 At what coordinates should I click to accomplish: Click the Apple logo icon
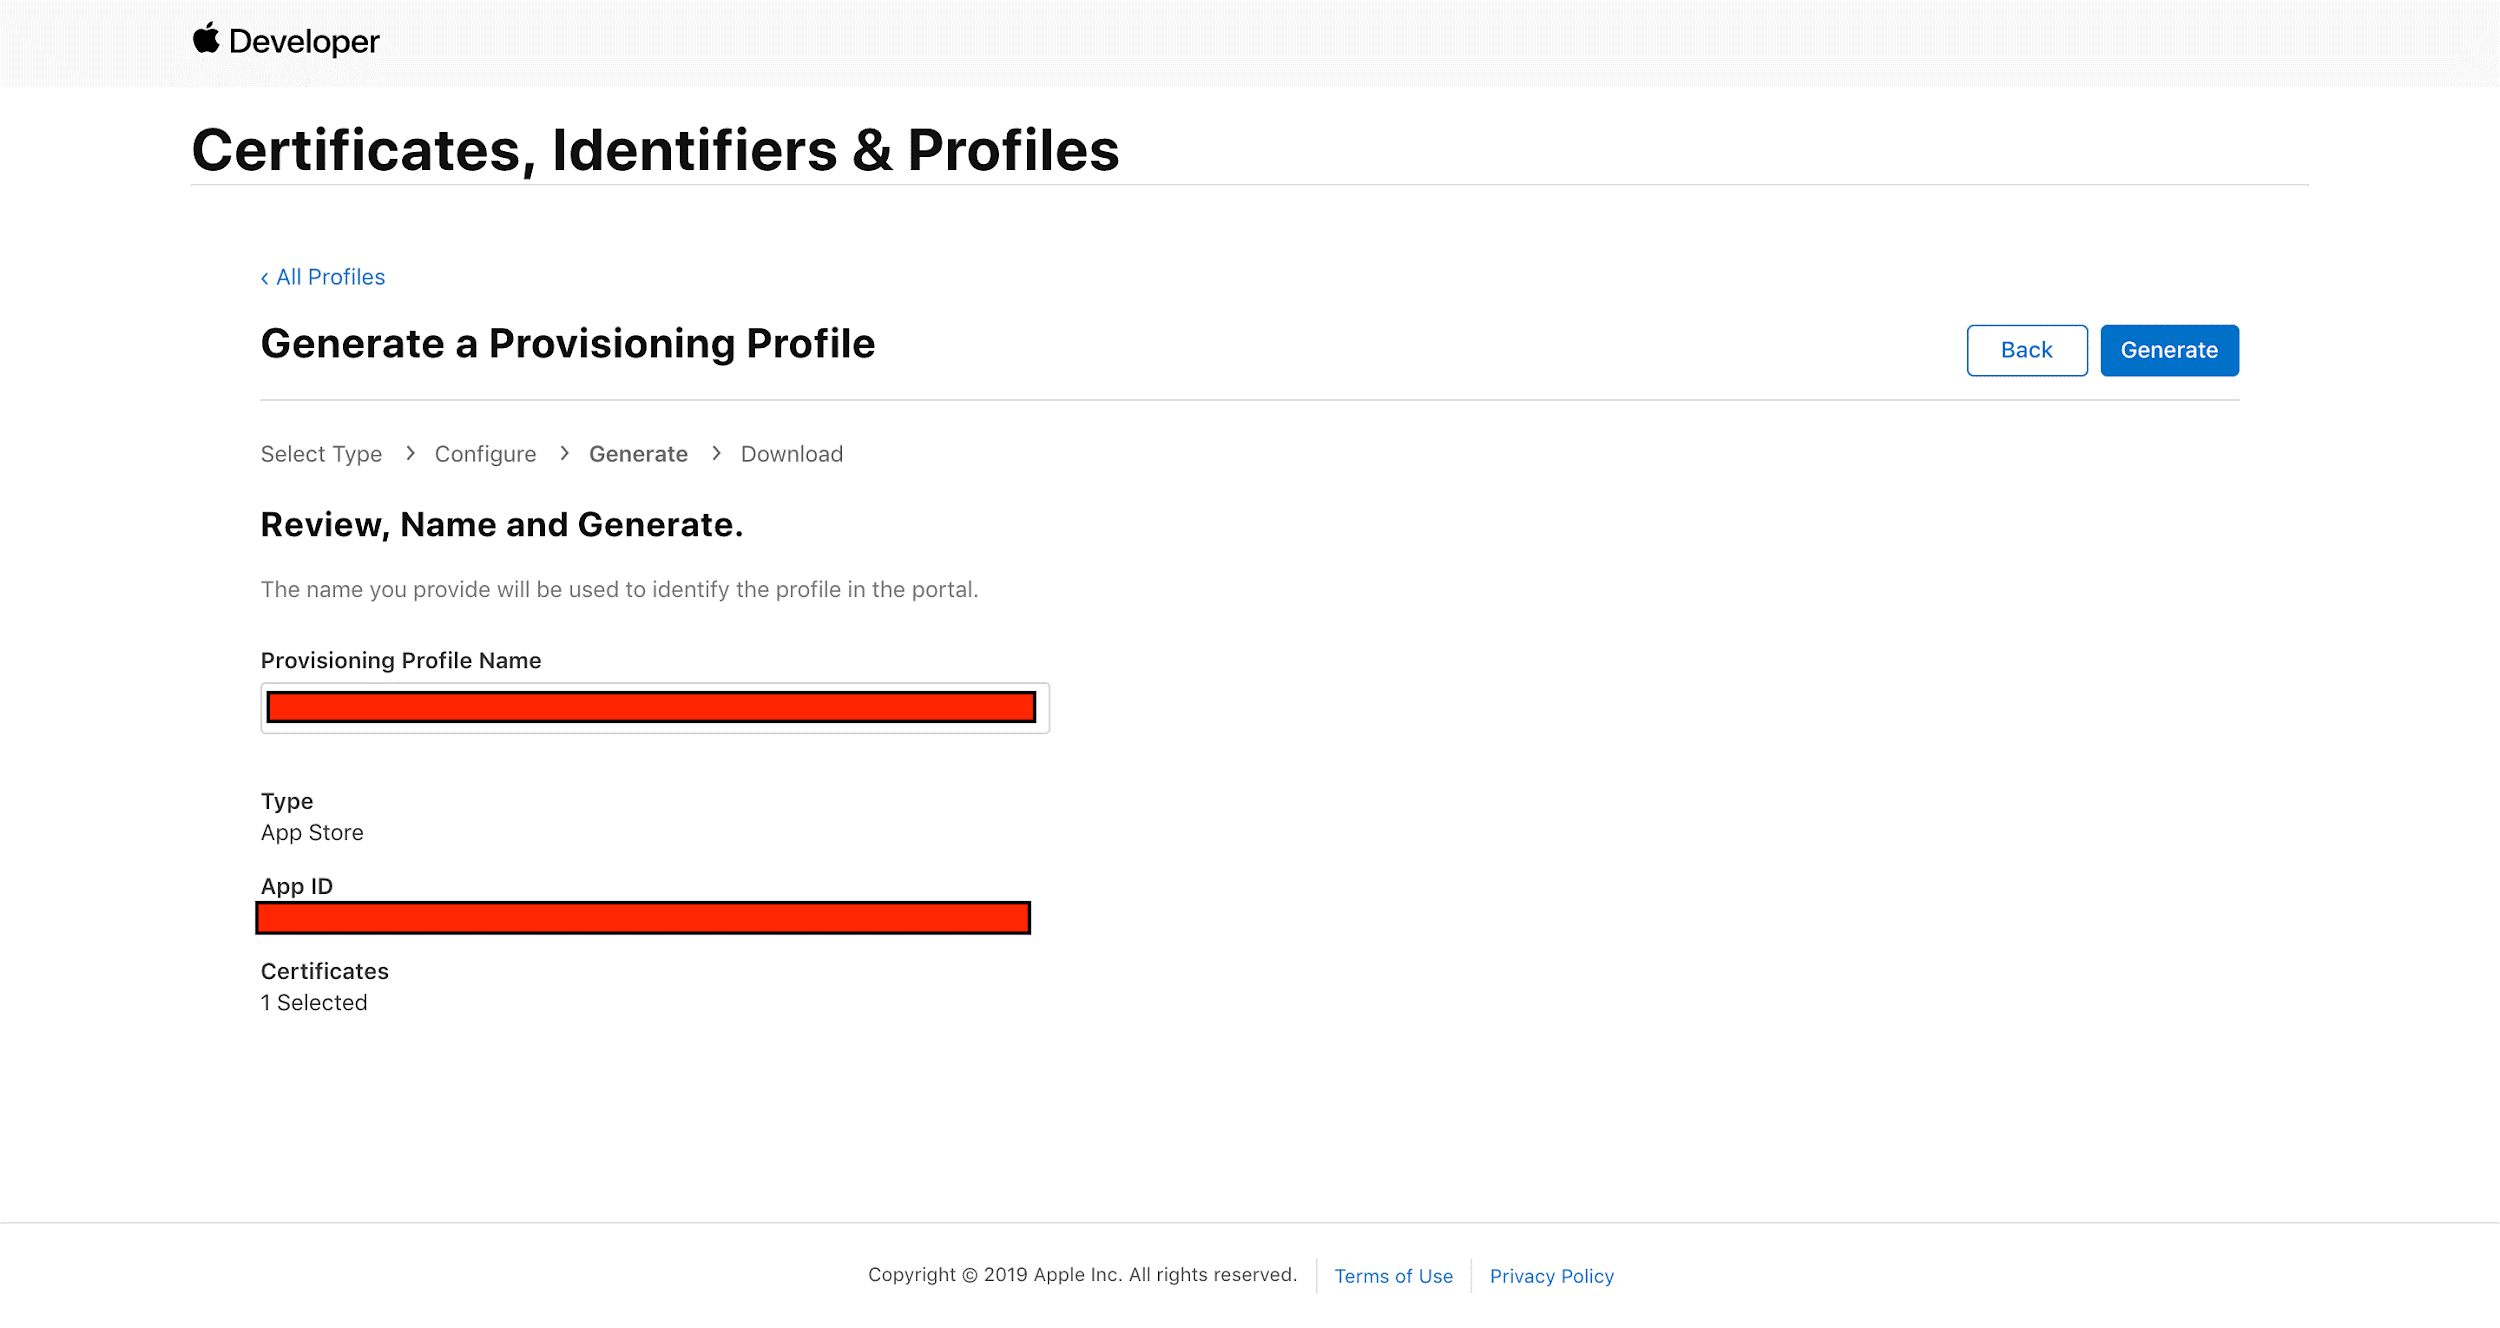pyautogui.click(x=206, y=39)
